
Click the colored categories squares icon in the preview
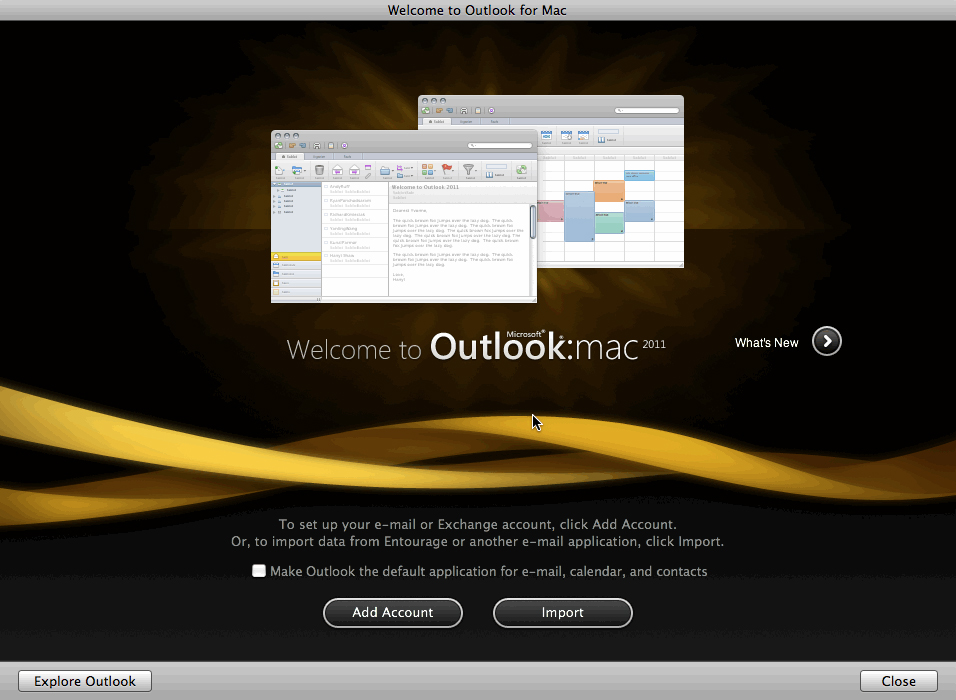[x=427, y=170]
